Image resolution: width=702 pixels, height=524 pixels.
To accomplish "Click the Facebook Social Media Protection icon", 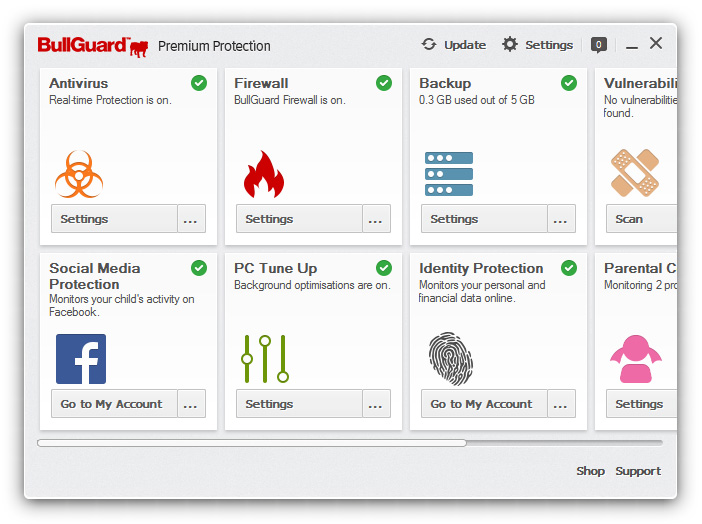I will coord(80,359).
